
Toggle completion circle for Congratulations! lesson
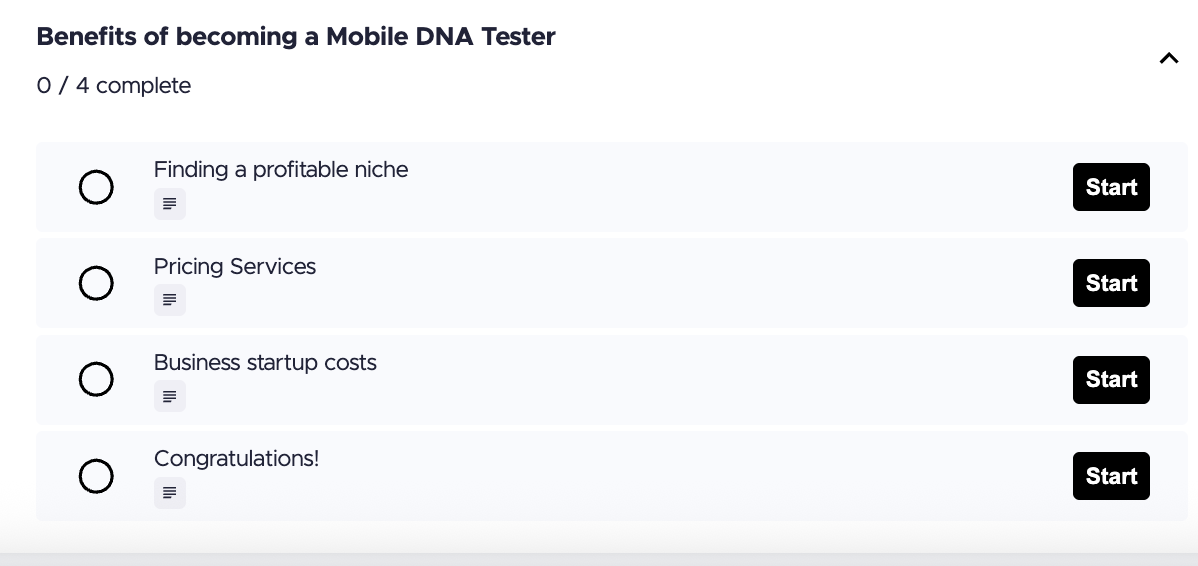[x=96, y=476]
